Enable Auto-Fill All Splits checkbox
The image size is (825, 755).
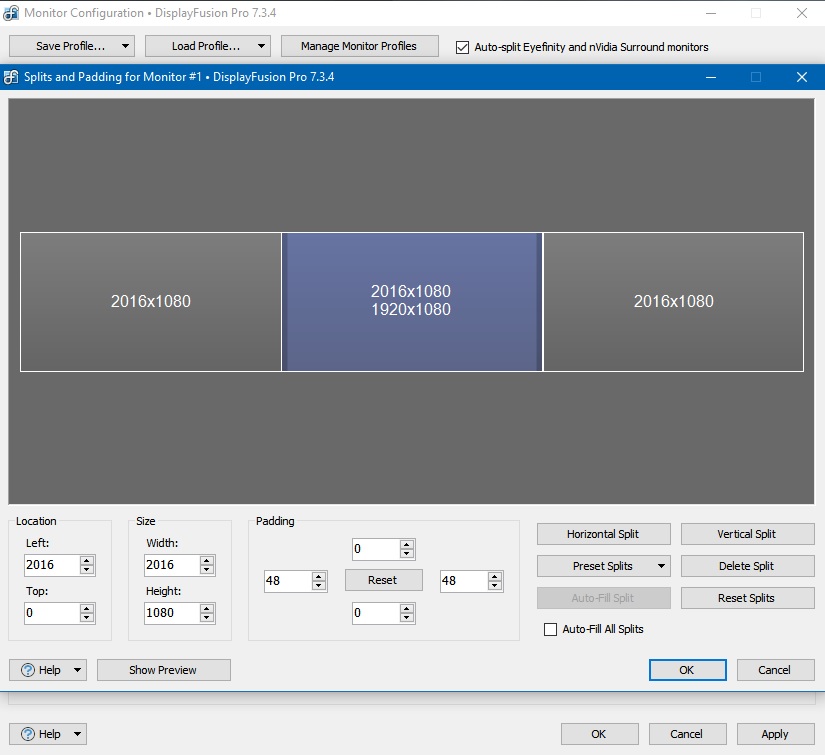point(550,629)
